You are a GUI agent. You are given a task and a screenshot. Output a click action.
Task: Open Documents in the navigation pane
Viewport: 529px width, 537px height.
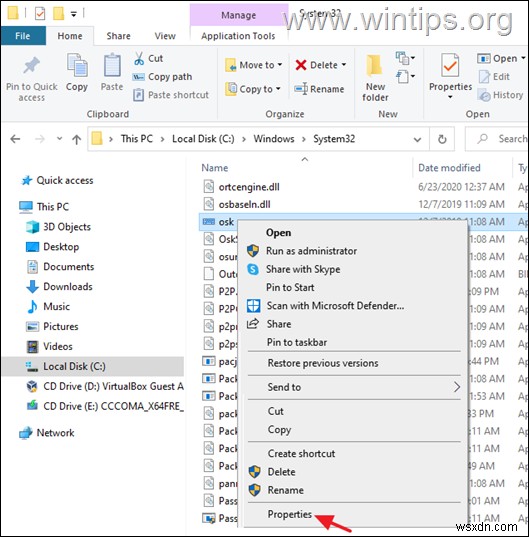pos(60,266)
